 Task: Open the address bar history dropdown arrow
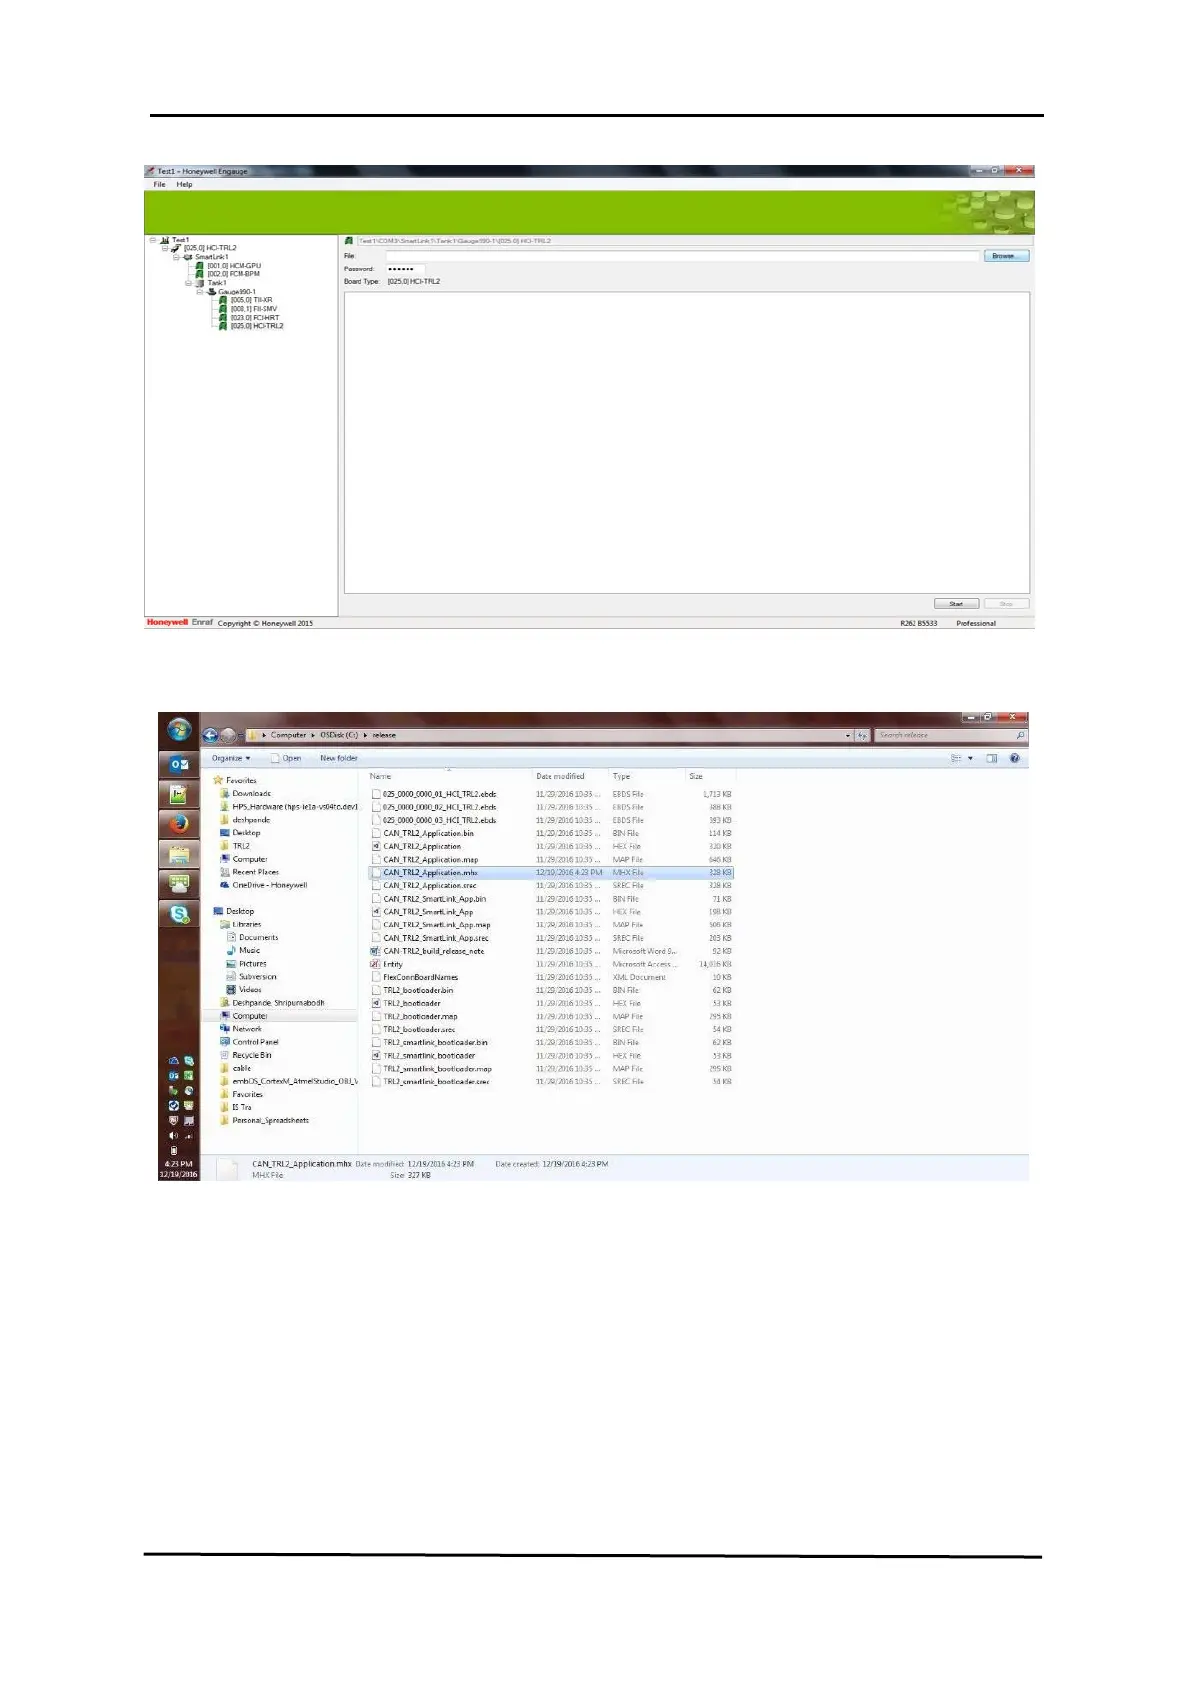point(848,735)
